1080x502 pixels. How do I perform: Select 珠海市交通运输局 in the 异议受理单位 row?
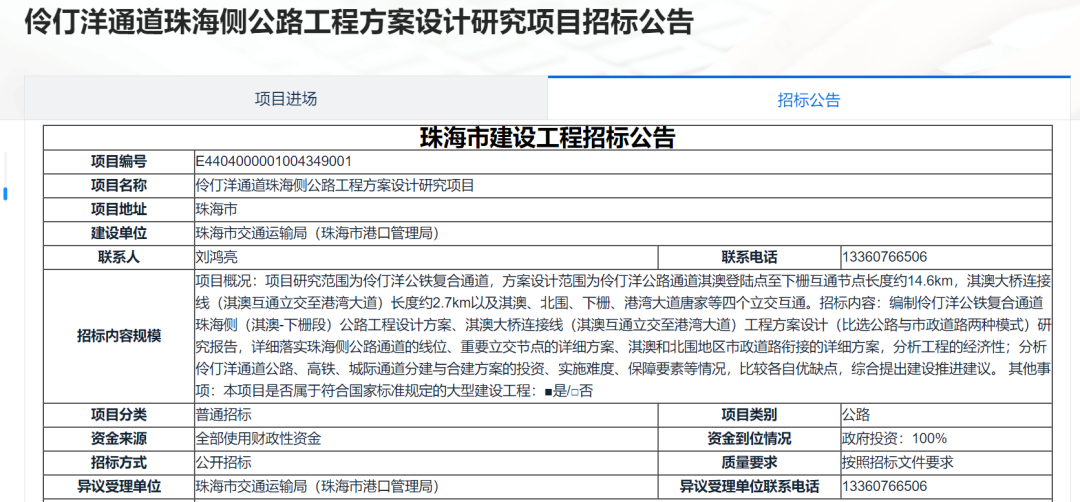point(251,487)
